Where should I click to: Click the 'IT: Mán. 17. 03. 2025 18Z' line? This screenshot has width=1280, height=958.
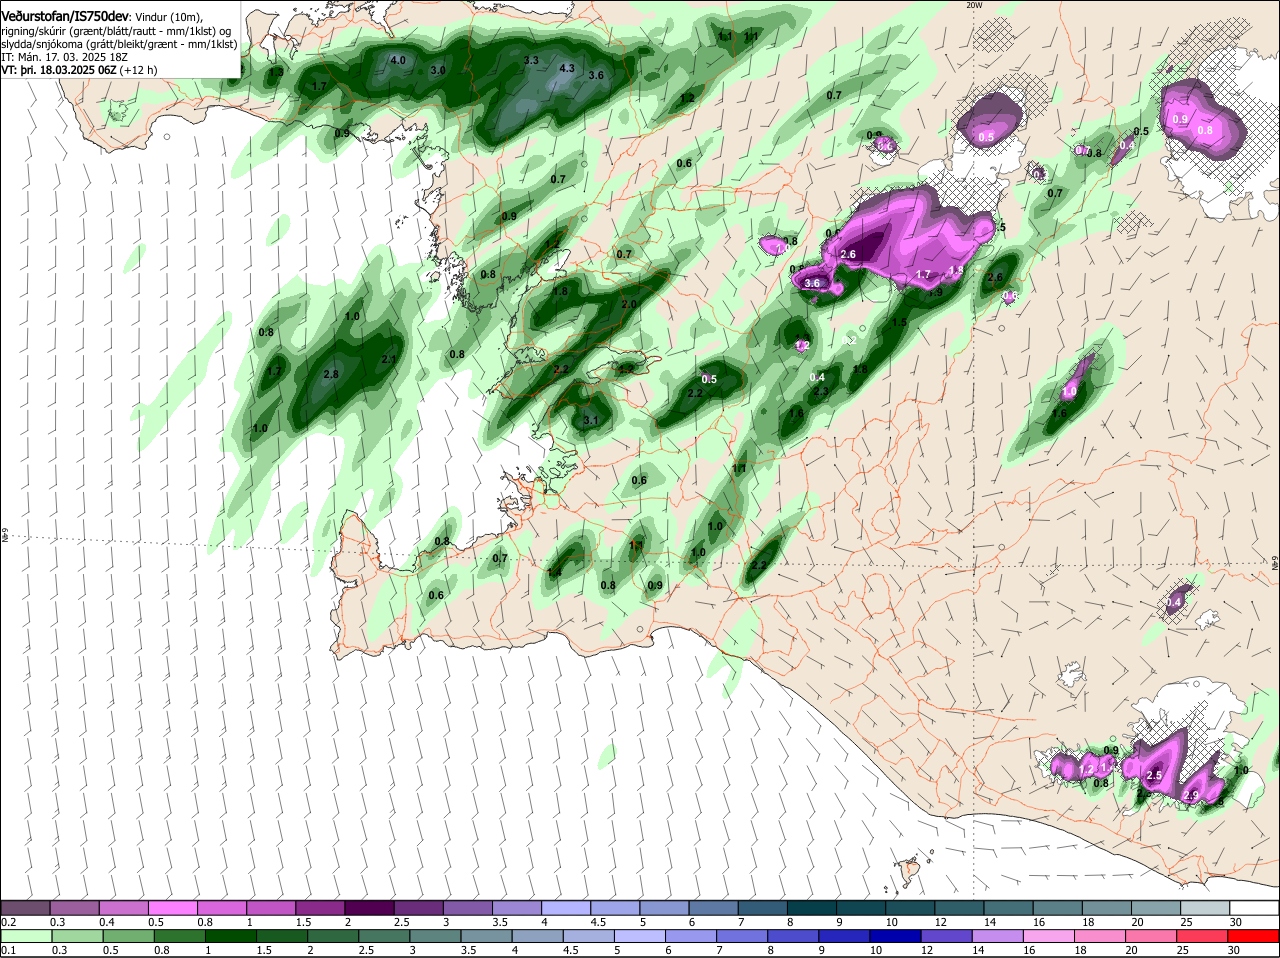pos(65,58)
